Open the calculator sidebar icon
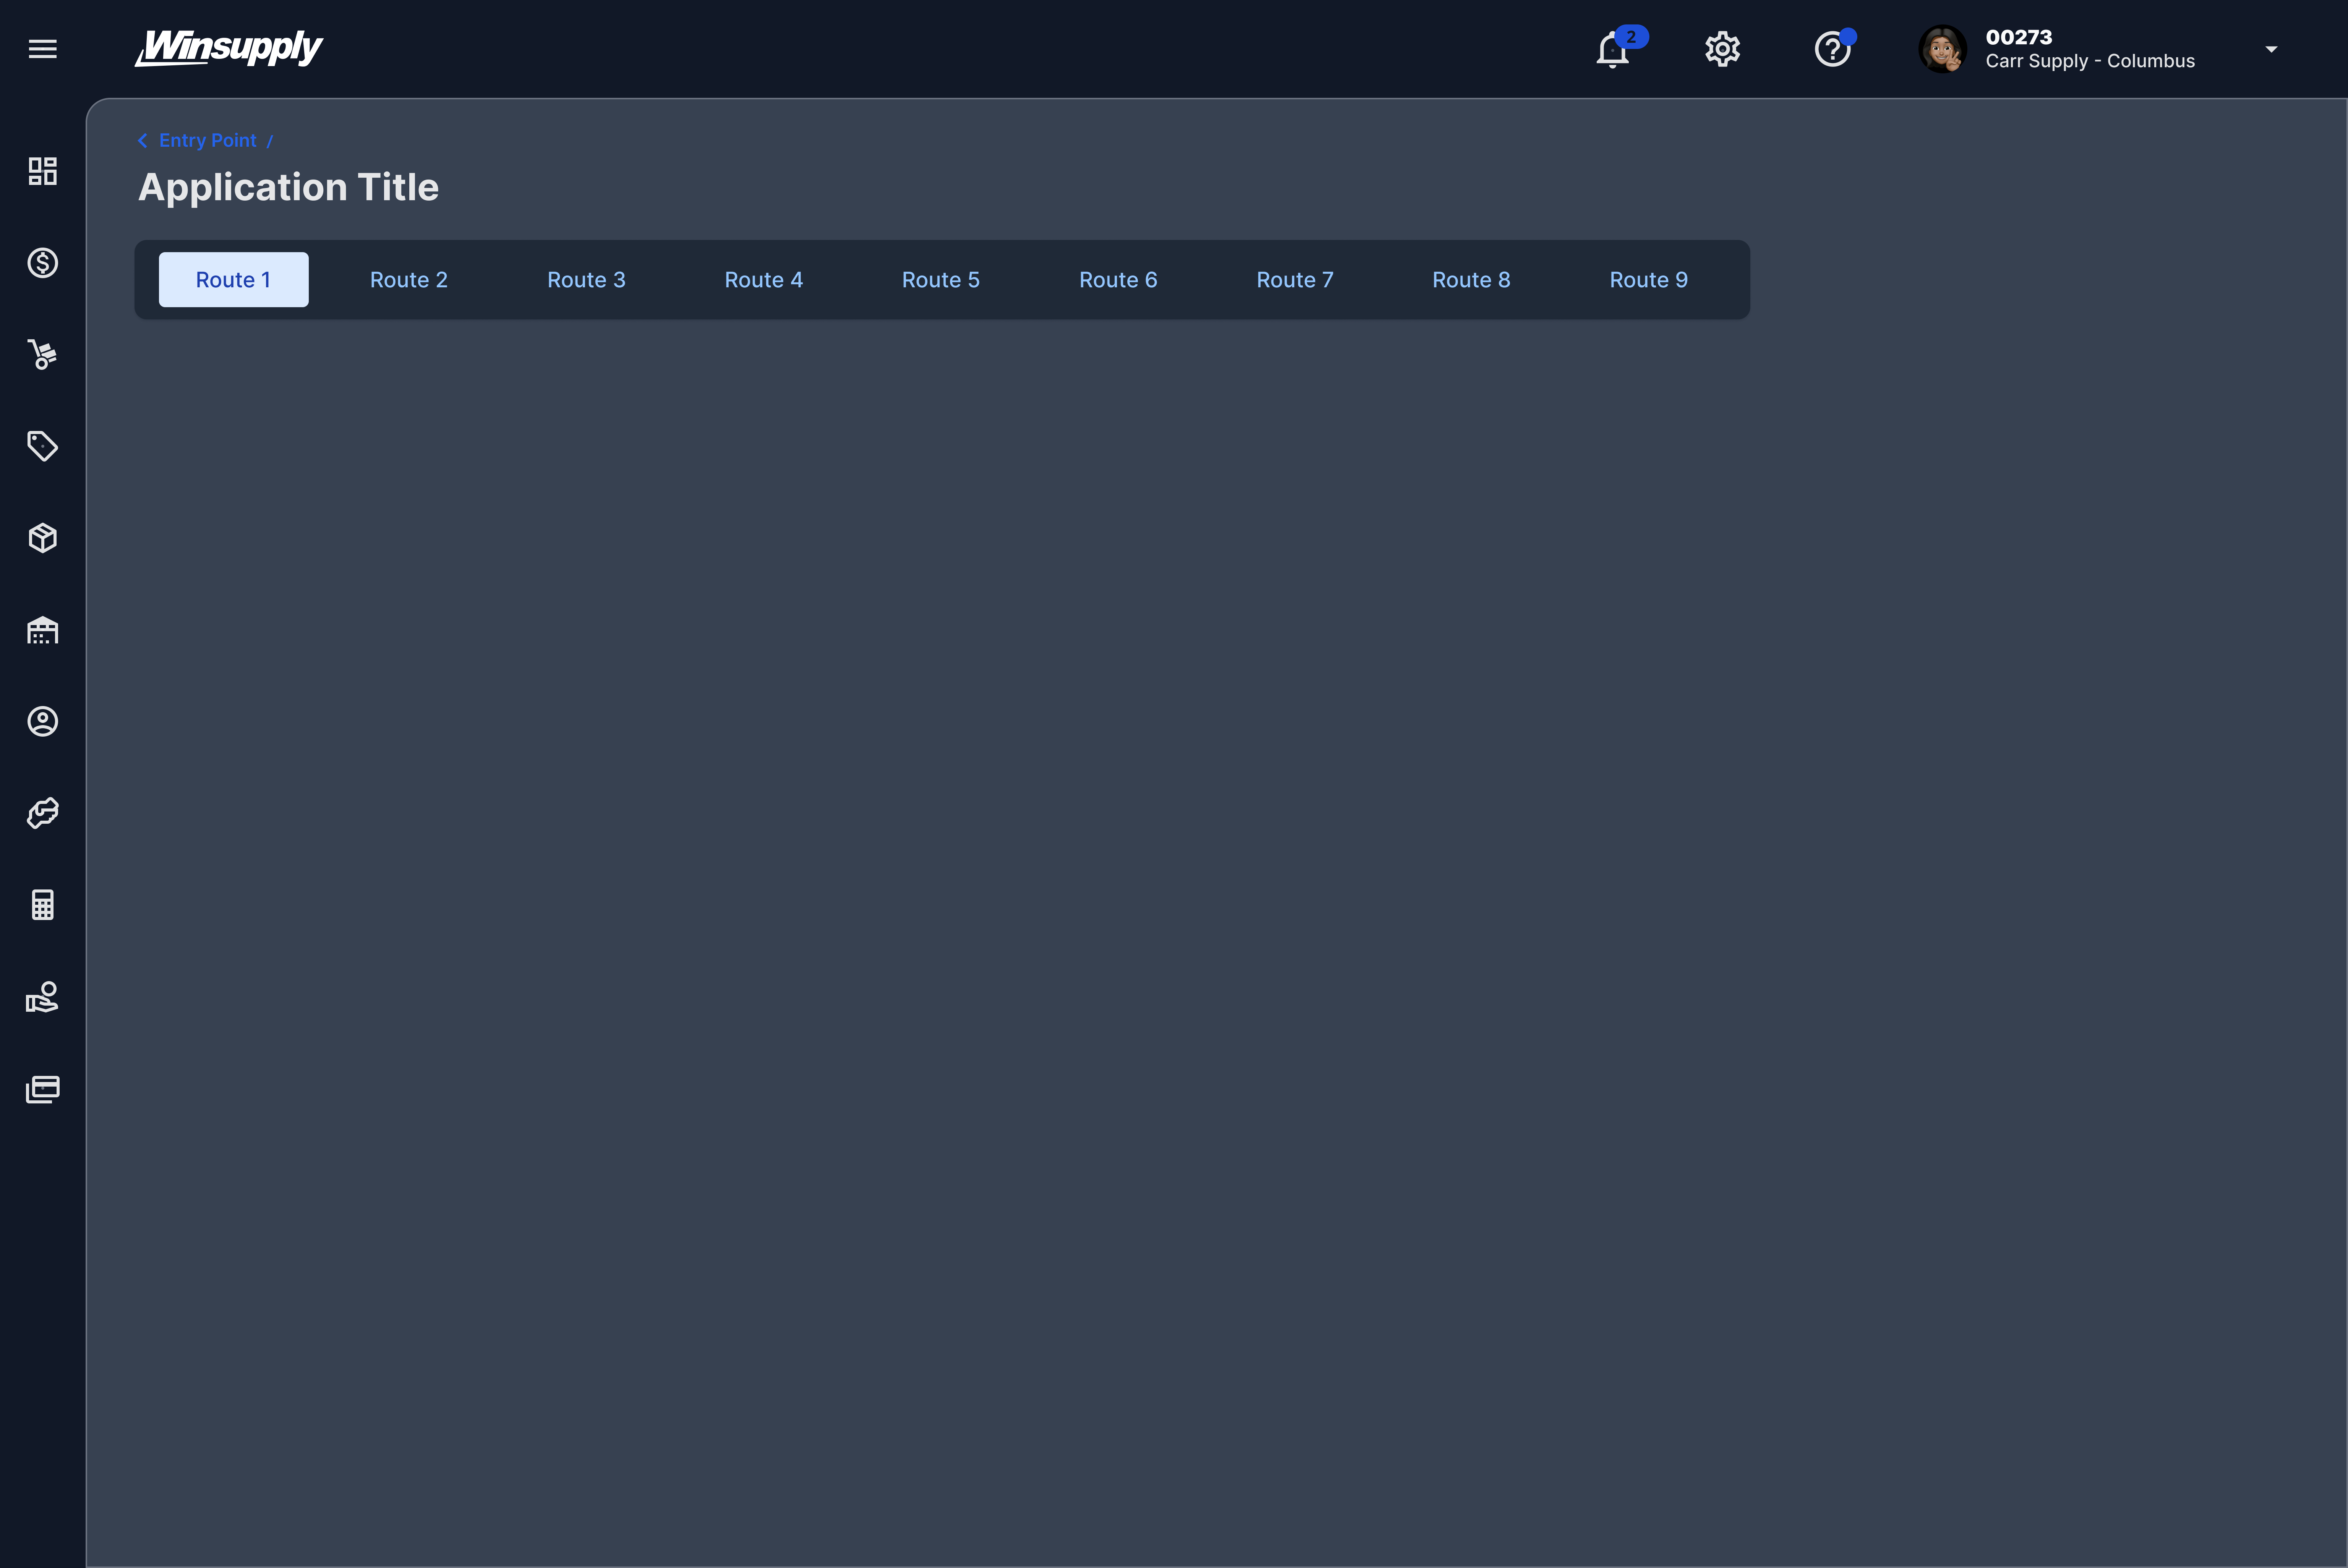Viewport: 2348px width, 1568px height. coord(42,905)
